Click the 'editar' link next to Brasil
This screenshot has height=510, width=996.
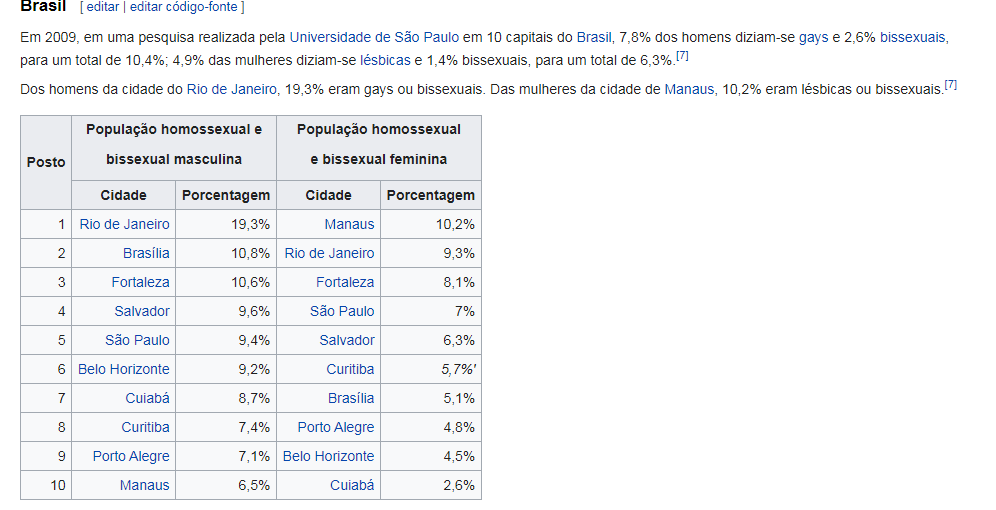click(102, 7)
